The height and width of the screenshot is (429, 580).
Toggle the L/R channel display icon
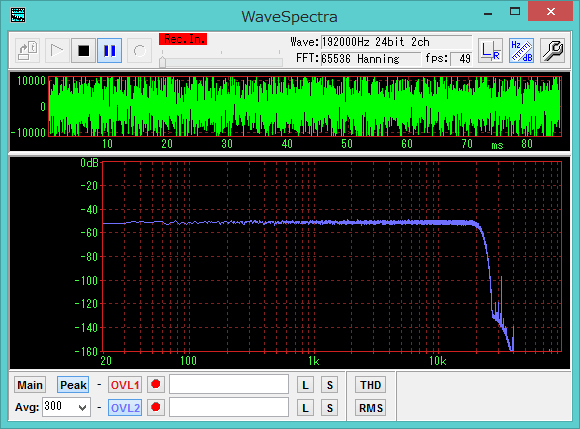point(490,51)
